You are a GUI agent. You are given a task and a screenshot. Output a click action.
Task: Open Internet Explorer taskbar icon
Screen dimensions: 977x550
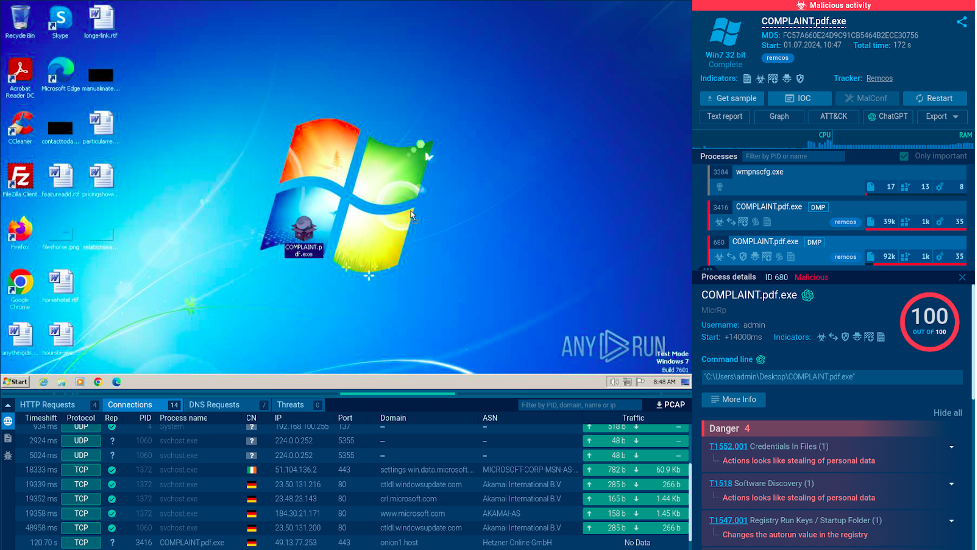tap(43, 382)
